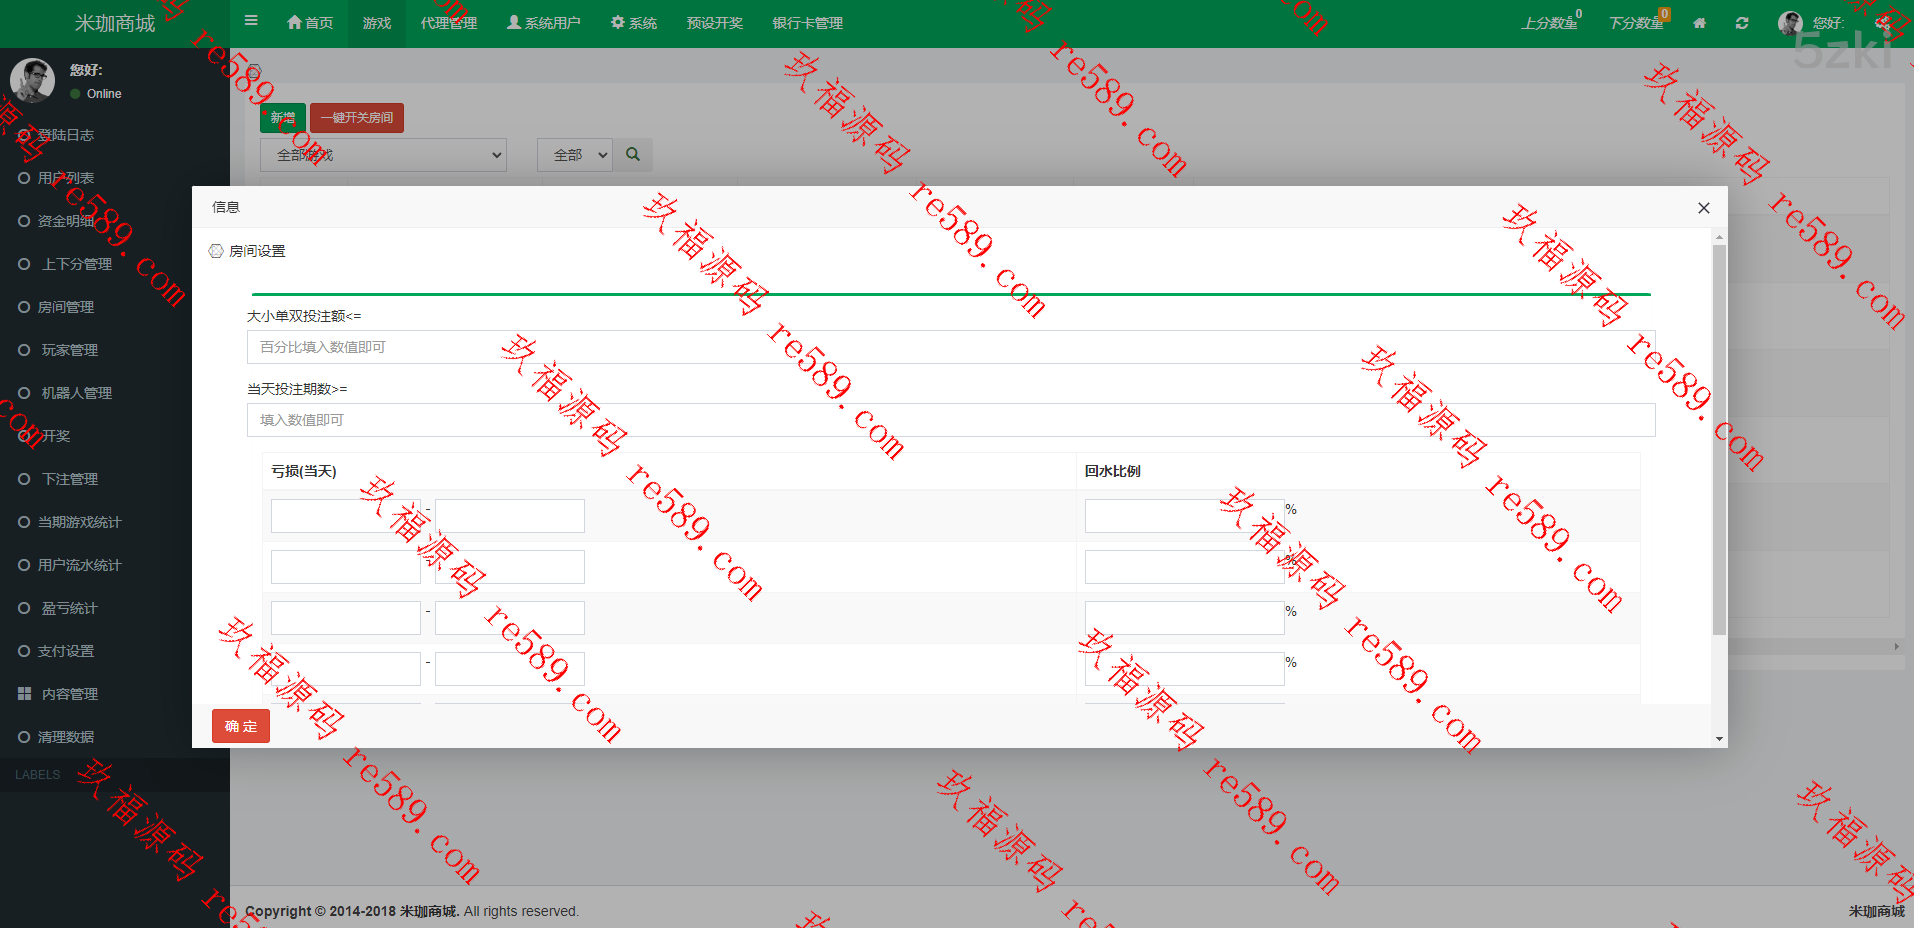Click the refresh icon in header

[x=1742, y=23]
